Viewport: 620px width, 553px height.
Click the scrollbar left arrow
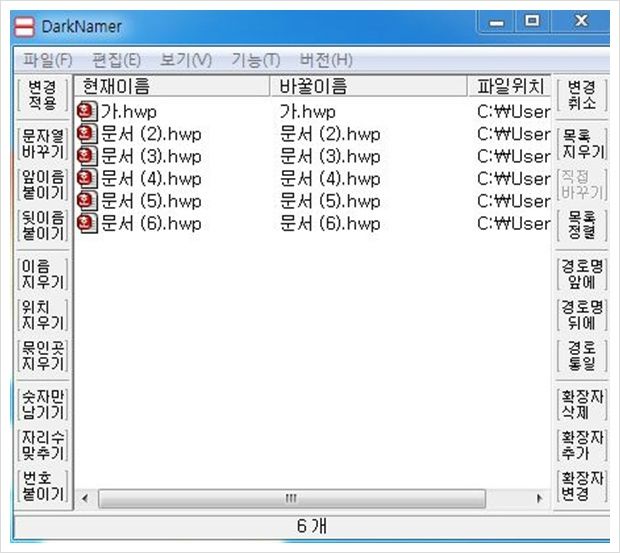point(85,498)
